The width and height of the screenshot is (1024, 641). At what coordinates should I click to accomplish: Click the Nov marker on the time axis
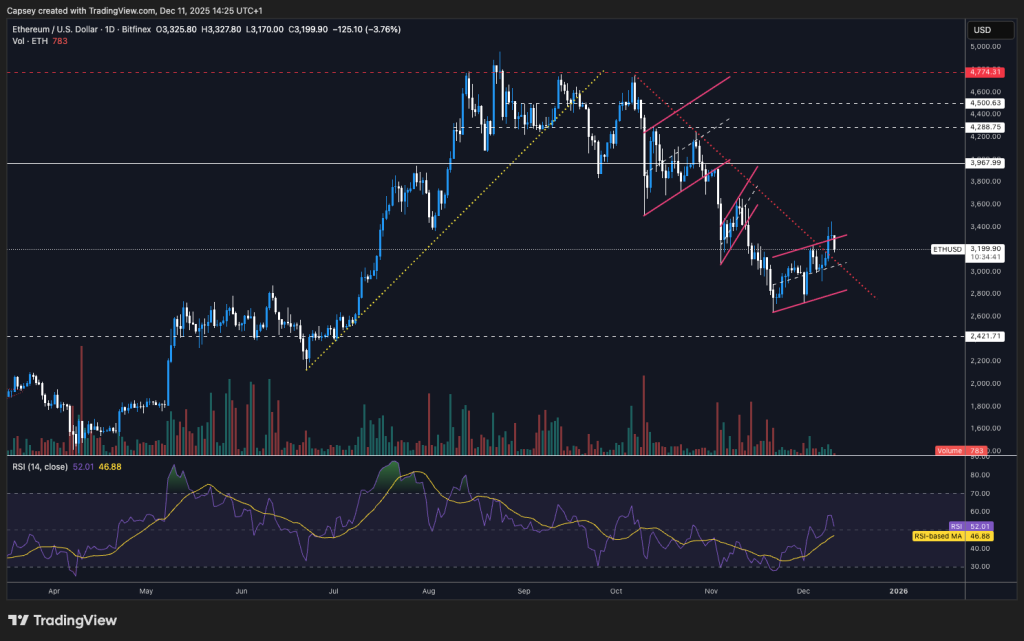coord(711,591)
